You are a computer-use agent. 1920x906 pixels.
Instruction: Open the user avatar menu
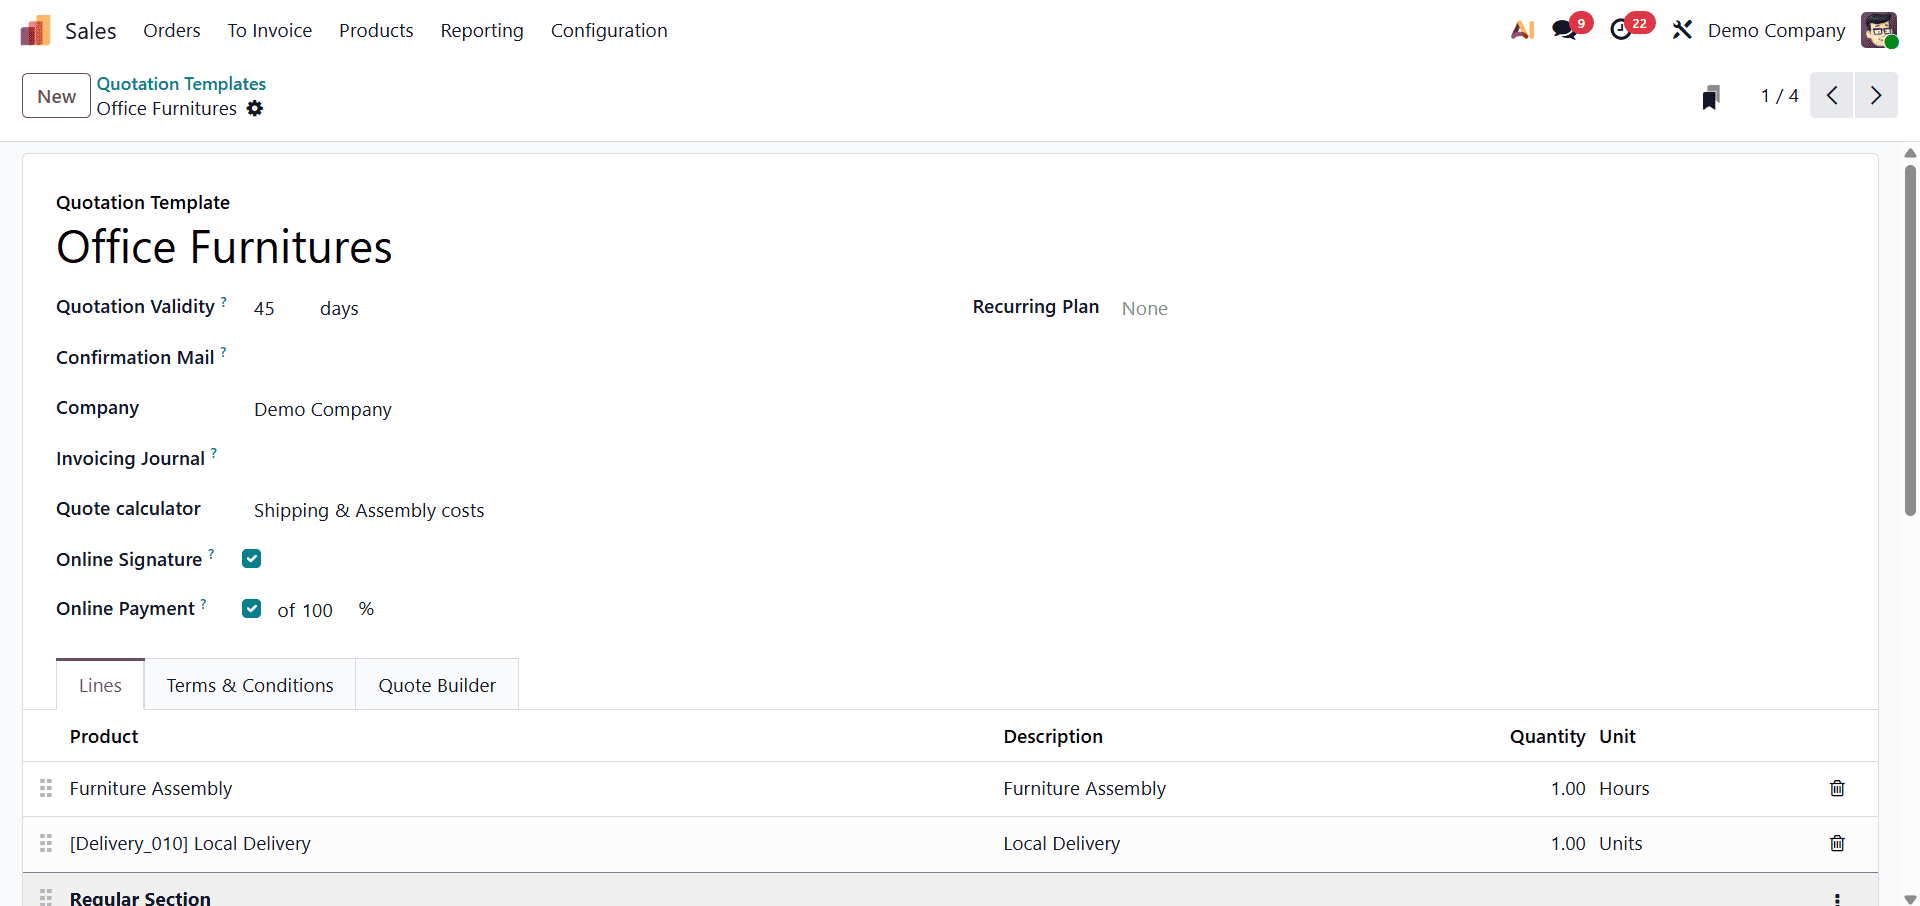tap(1880, 30)
